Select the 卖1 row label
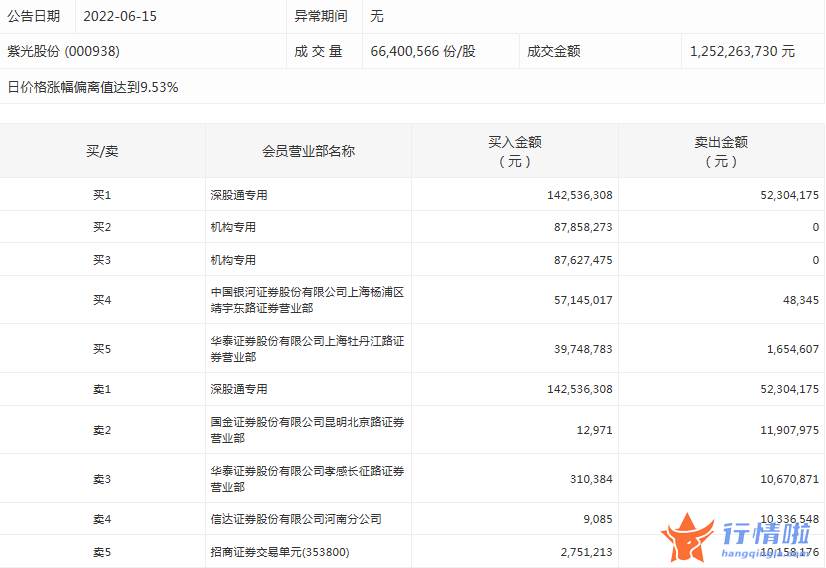826x568 pixels. click(102, 389)
